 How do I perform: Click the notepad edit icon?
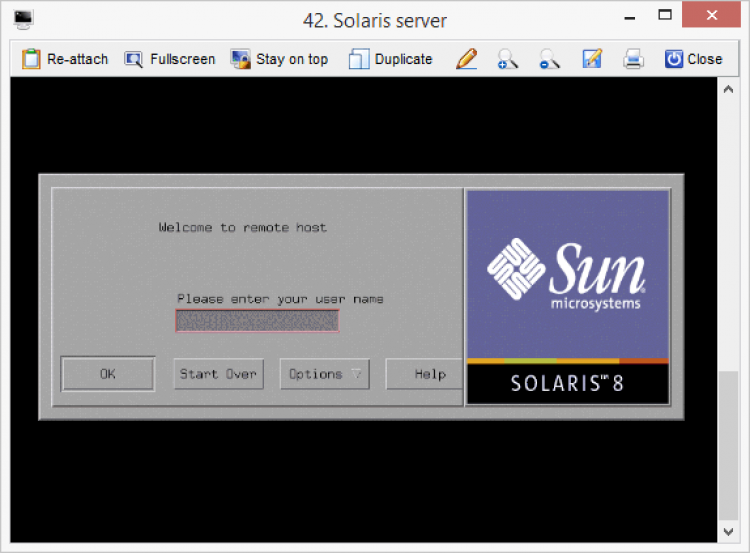[592, 59]
